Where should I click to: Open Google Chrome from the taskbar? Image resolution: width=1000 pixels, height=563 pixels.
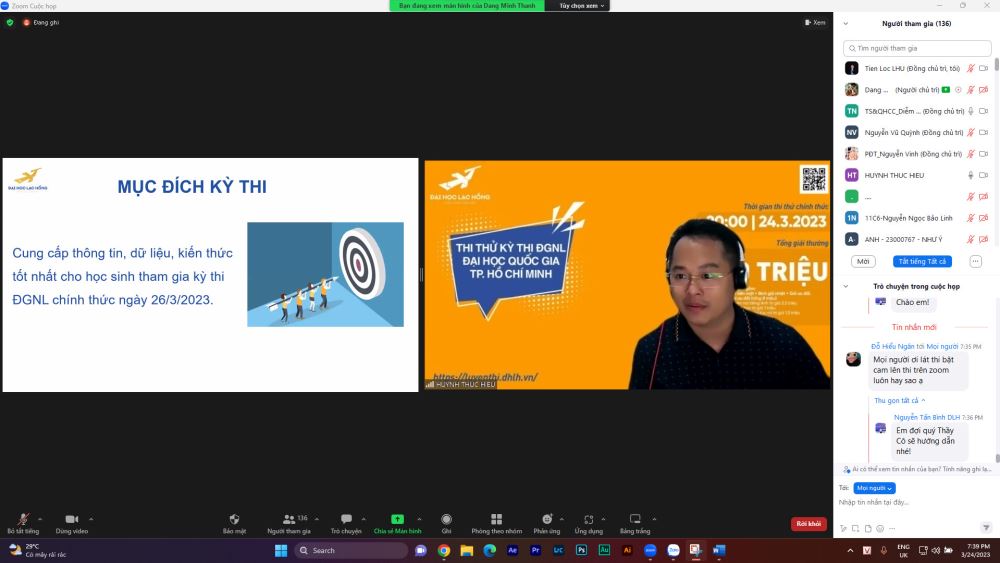(444, 550)
